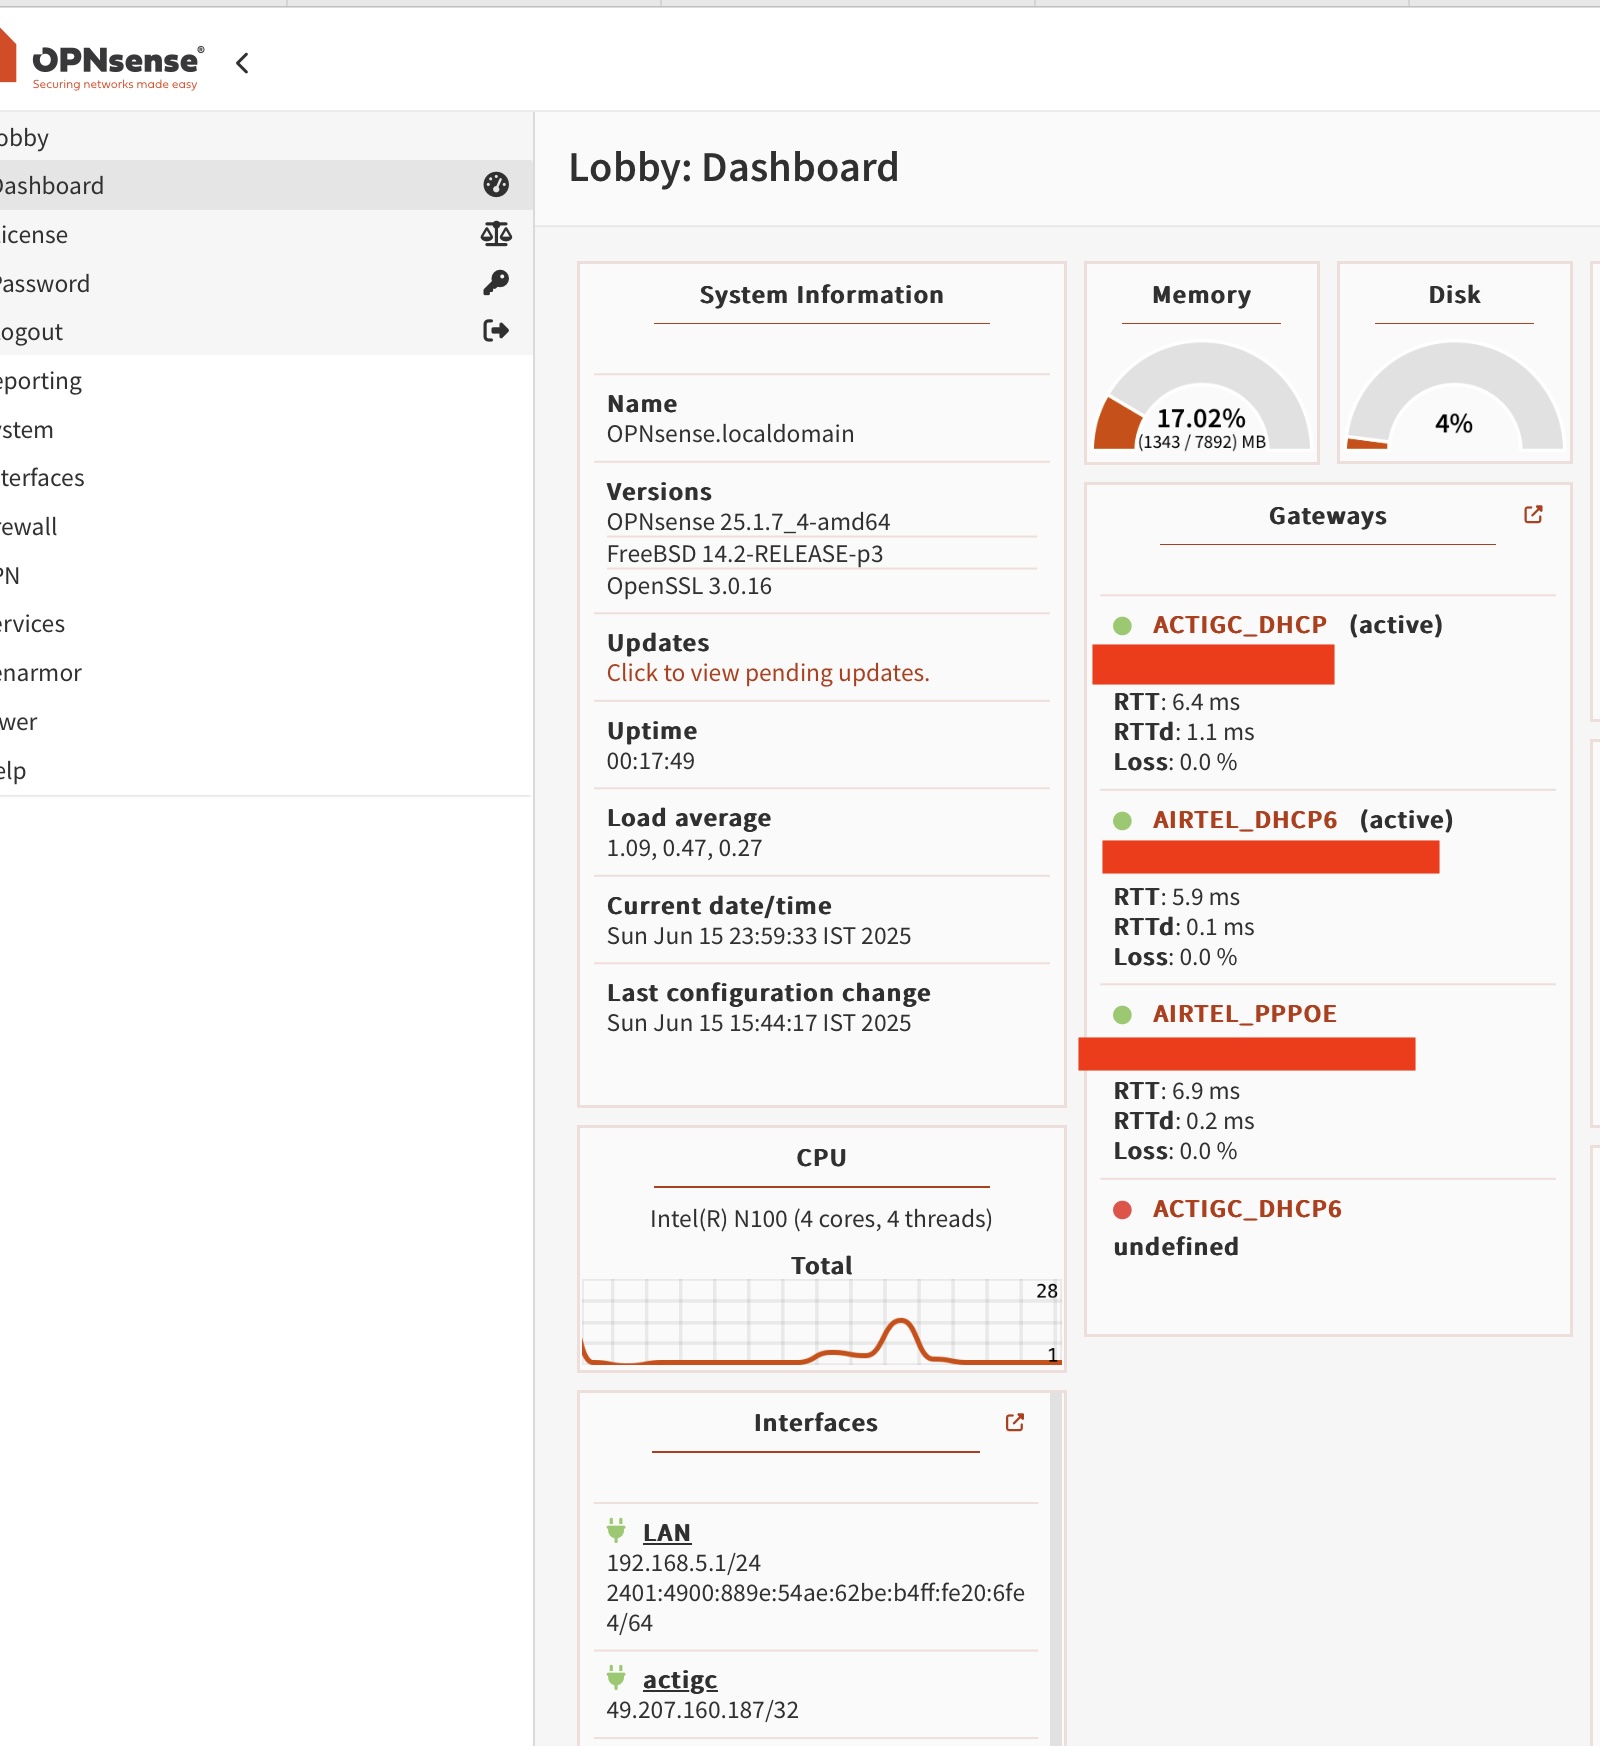Viewport: 1600px width, 1746px height.
Task: Click the green status dot for ACTIGC_DHCP
Action: (1122, 626)
